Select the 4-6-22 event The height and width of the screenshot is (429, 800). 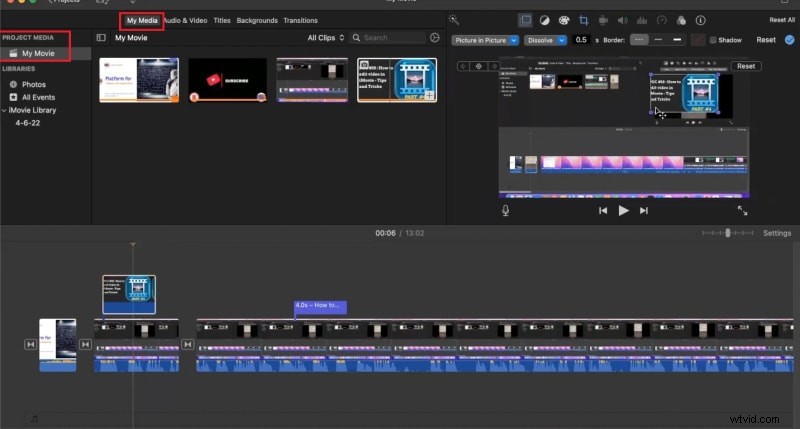pos(28,123)
